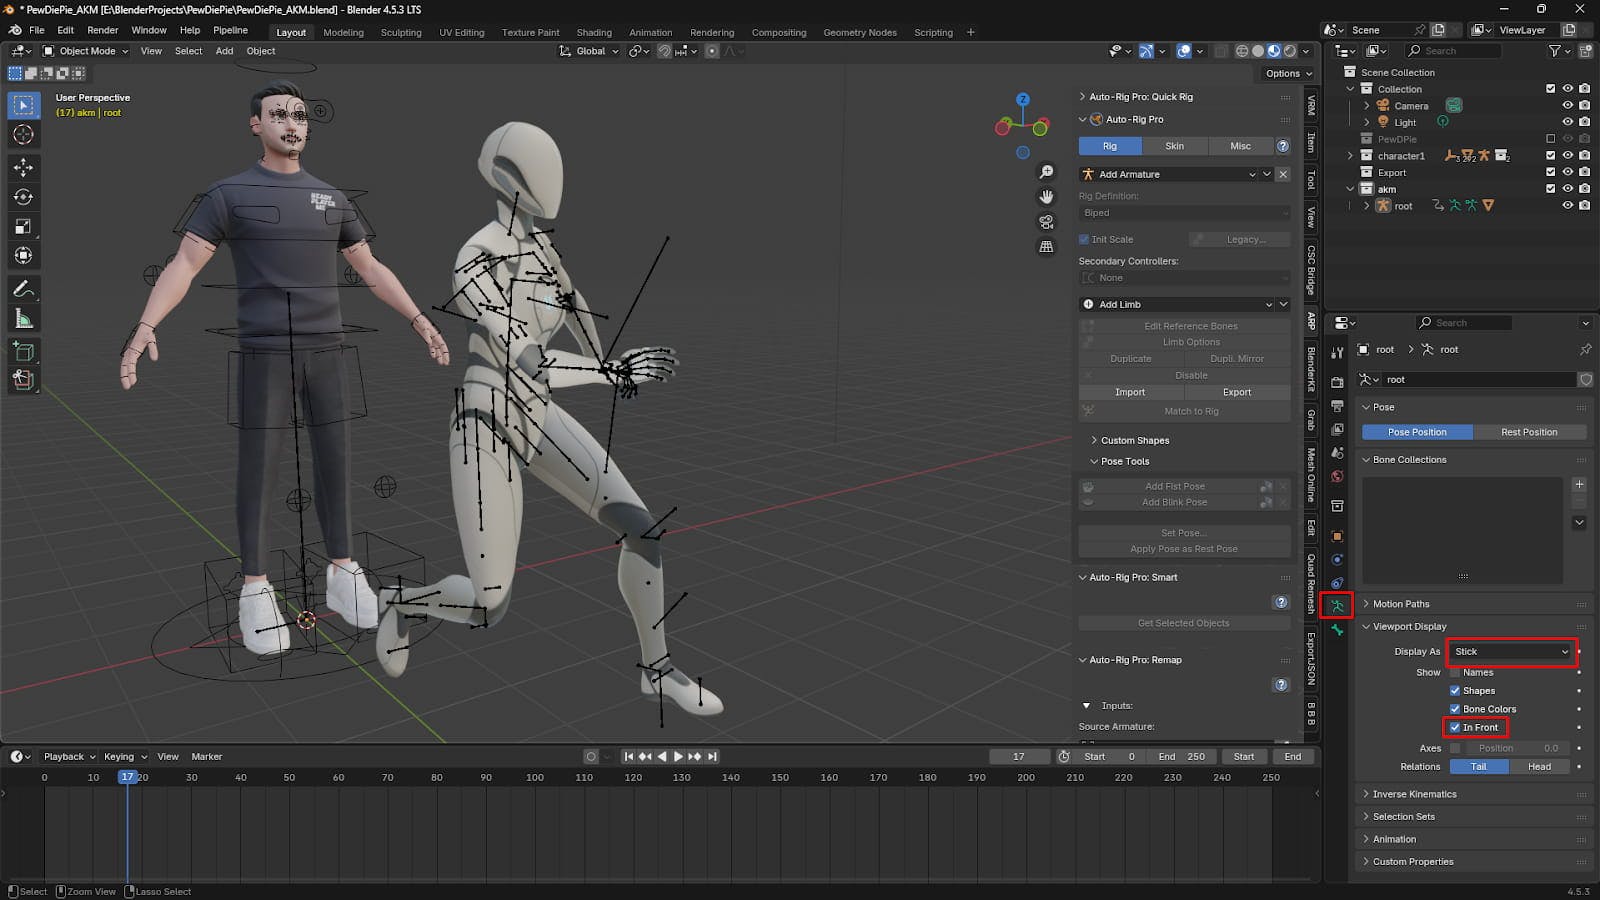
Task: Click the current frame number field
Action: 1018,757
